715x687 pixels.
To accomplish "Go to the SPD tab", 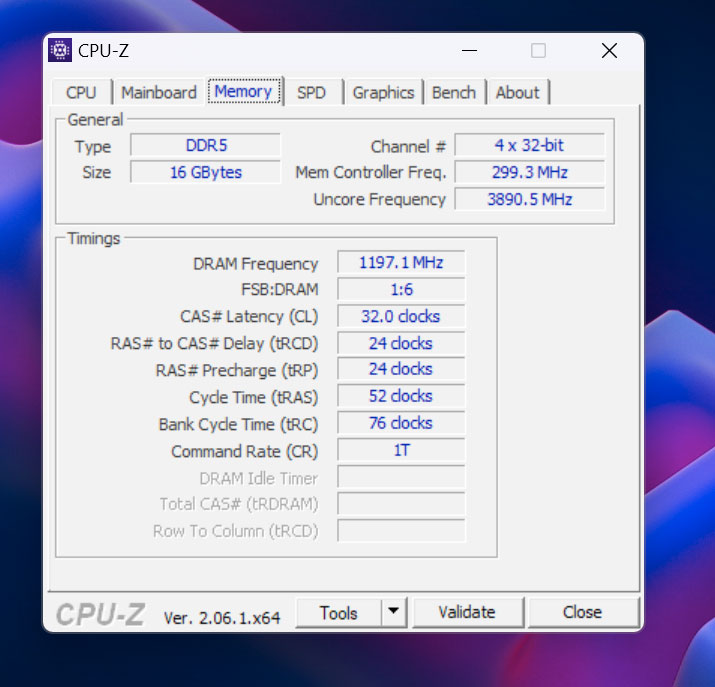I will tap(311, 93).
